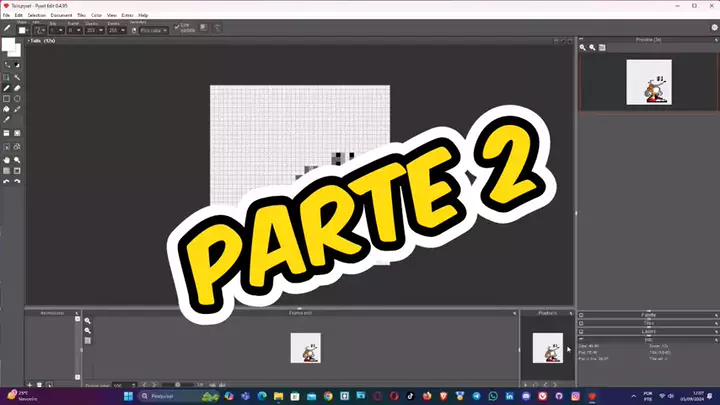The height and width of the screenshot is (405, 720).
Task: Select the frame thumbnail in the Frames strip
Action: pyautogui.click(x=305, y=348)
